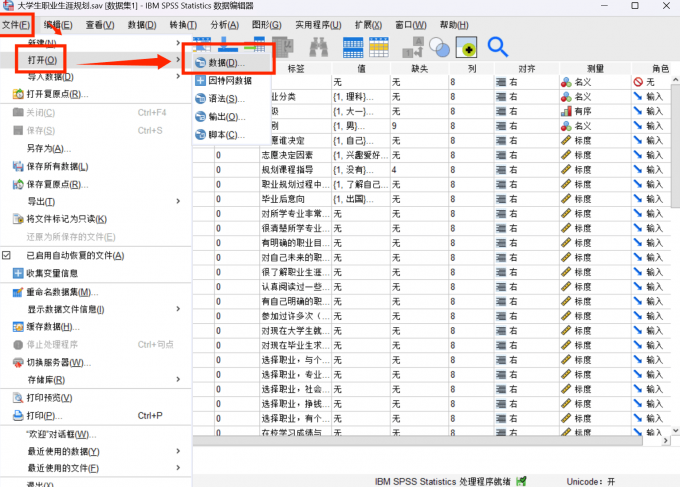Click the overlapping circles toolbar icon
Image resolution: width=680 pixels, height=487 pixels.
point(439,46)
